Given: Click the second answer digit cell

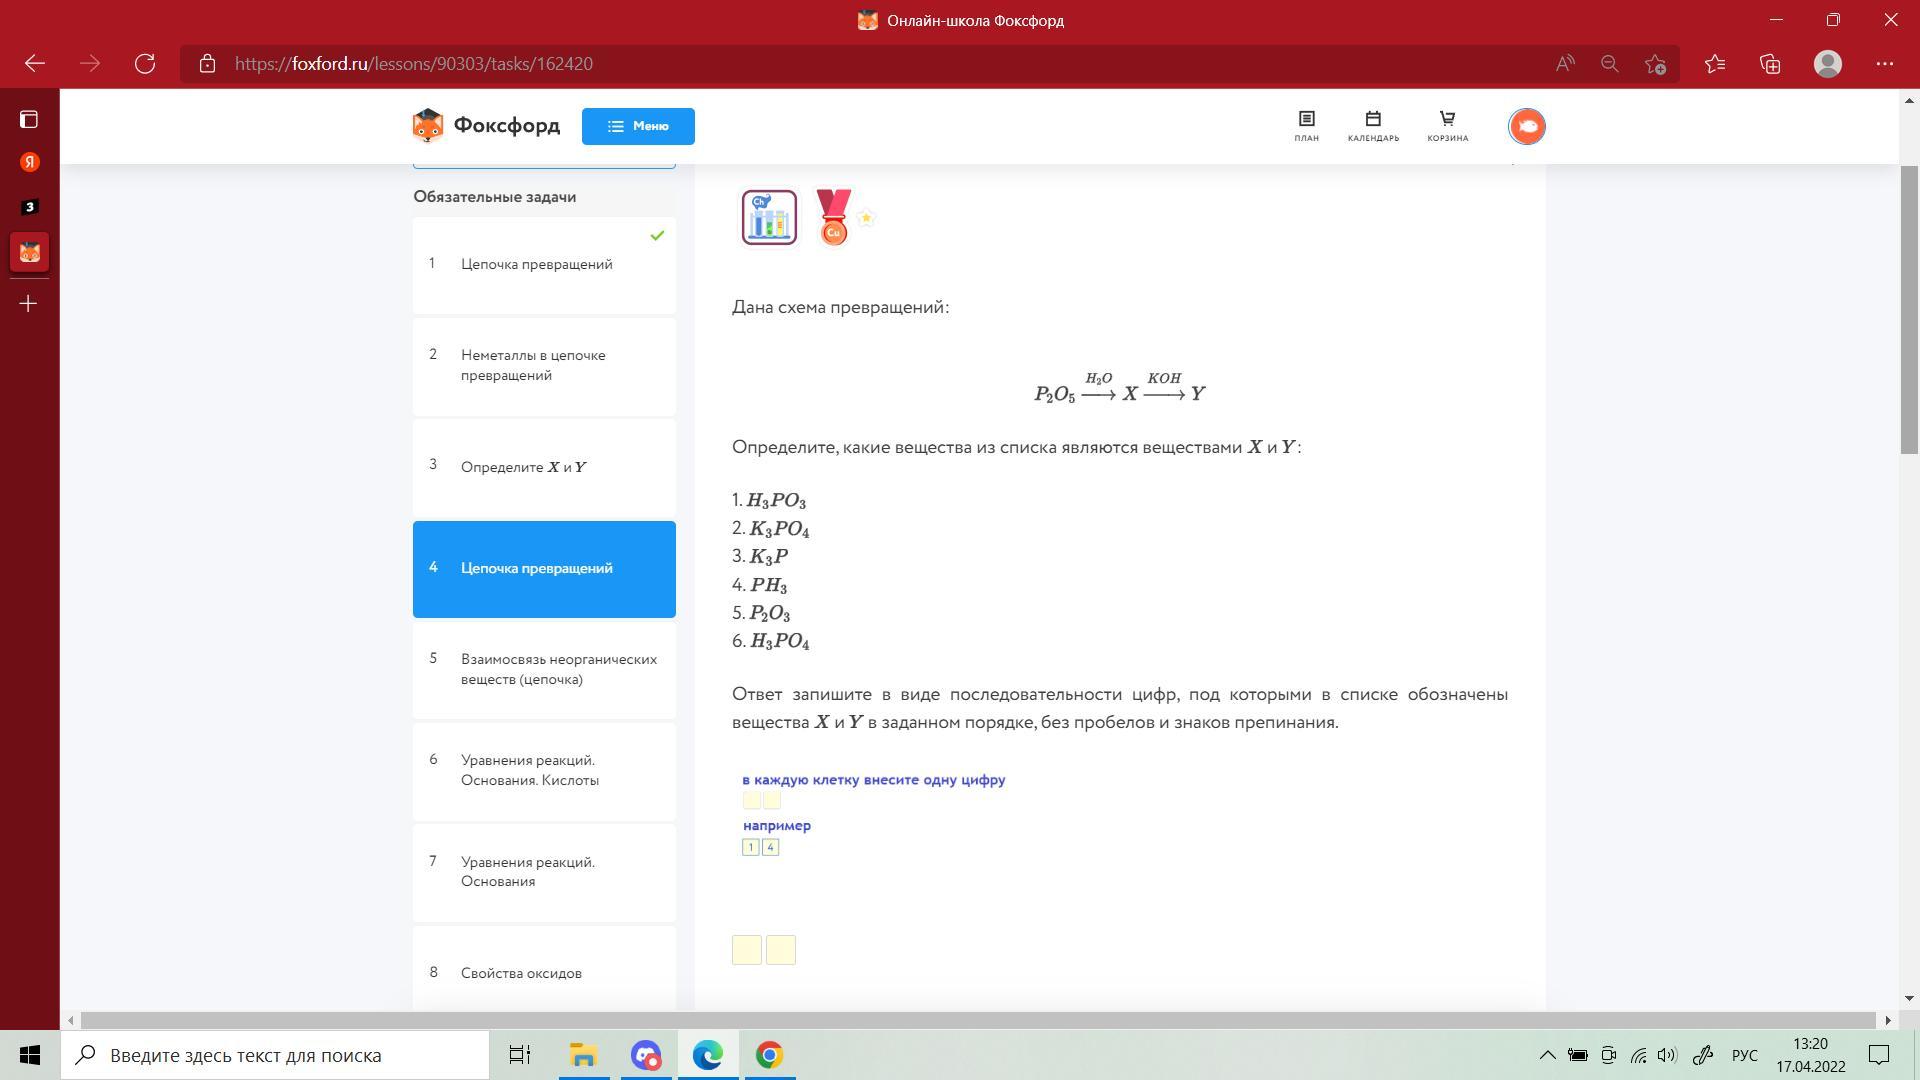Looking at the screenshot, I should tap(781, 950).
